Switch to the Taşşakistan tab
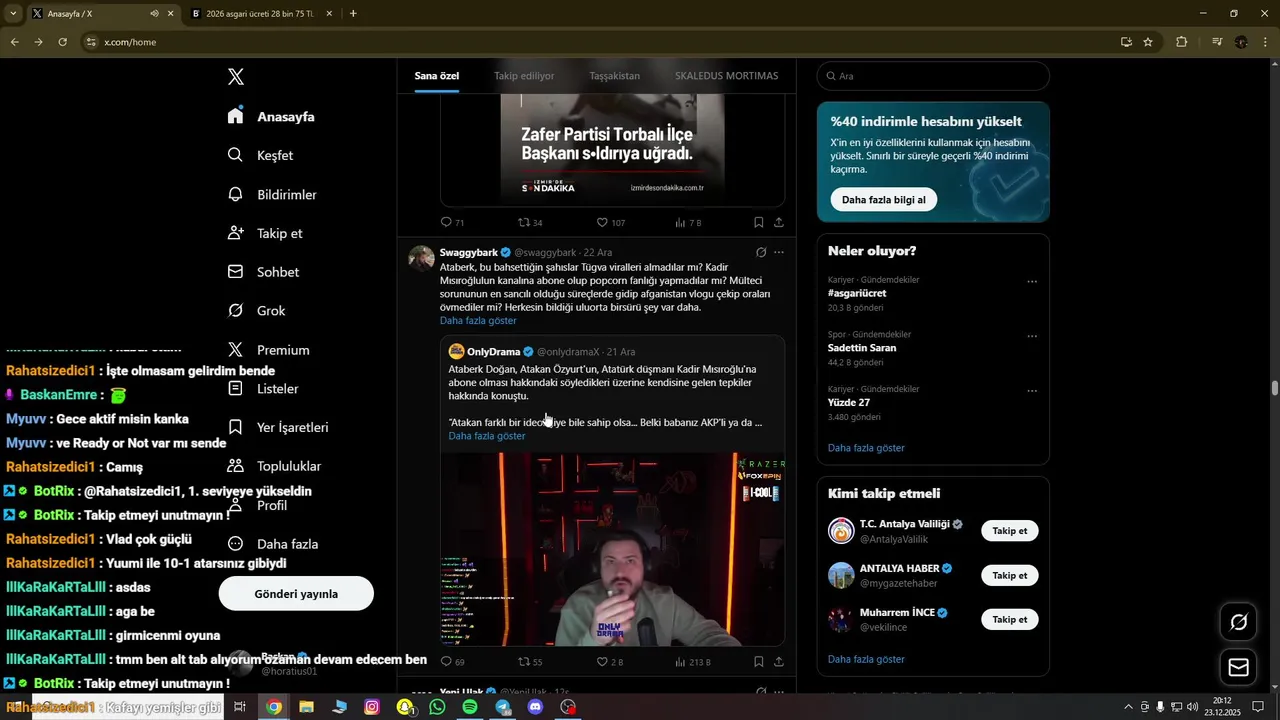The width and height of the screenshot is (1280, 720). click(615, 76)
